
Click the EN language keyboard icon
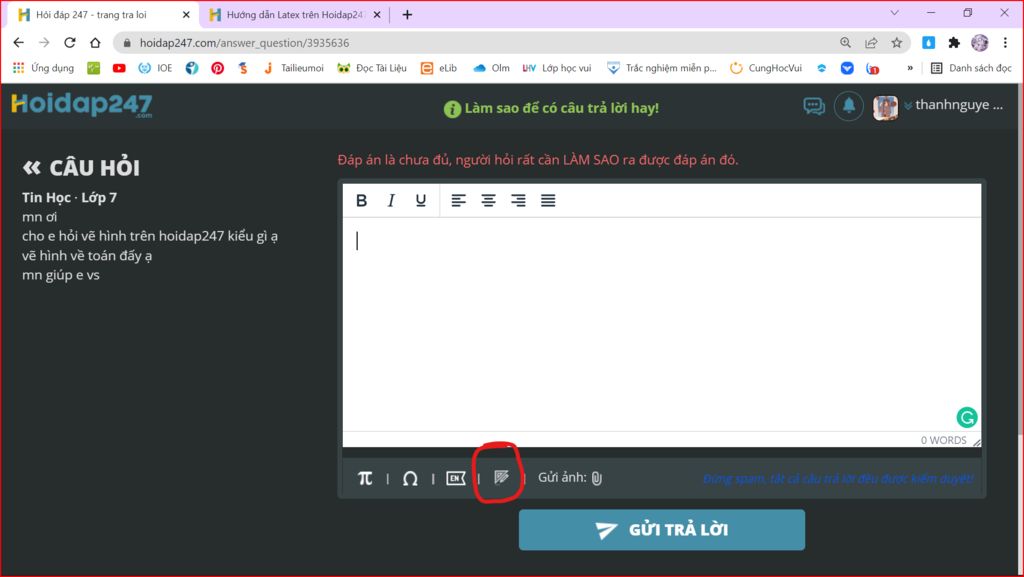[x=455, y=478]
